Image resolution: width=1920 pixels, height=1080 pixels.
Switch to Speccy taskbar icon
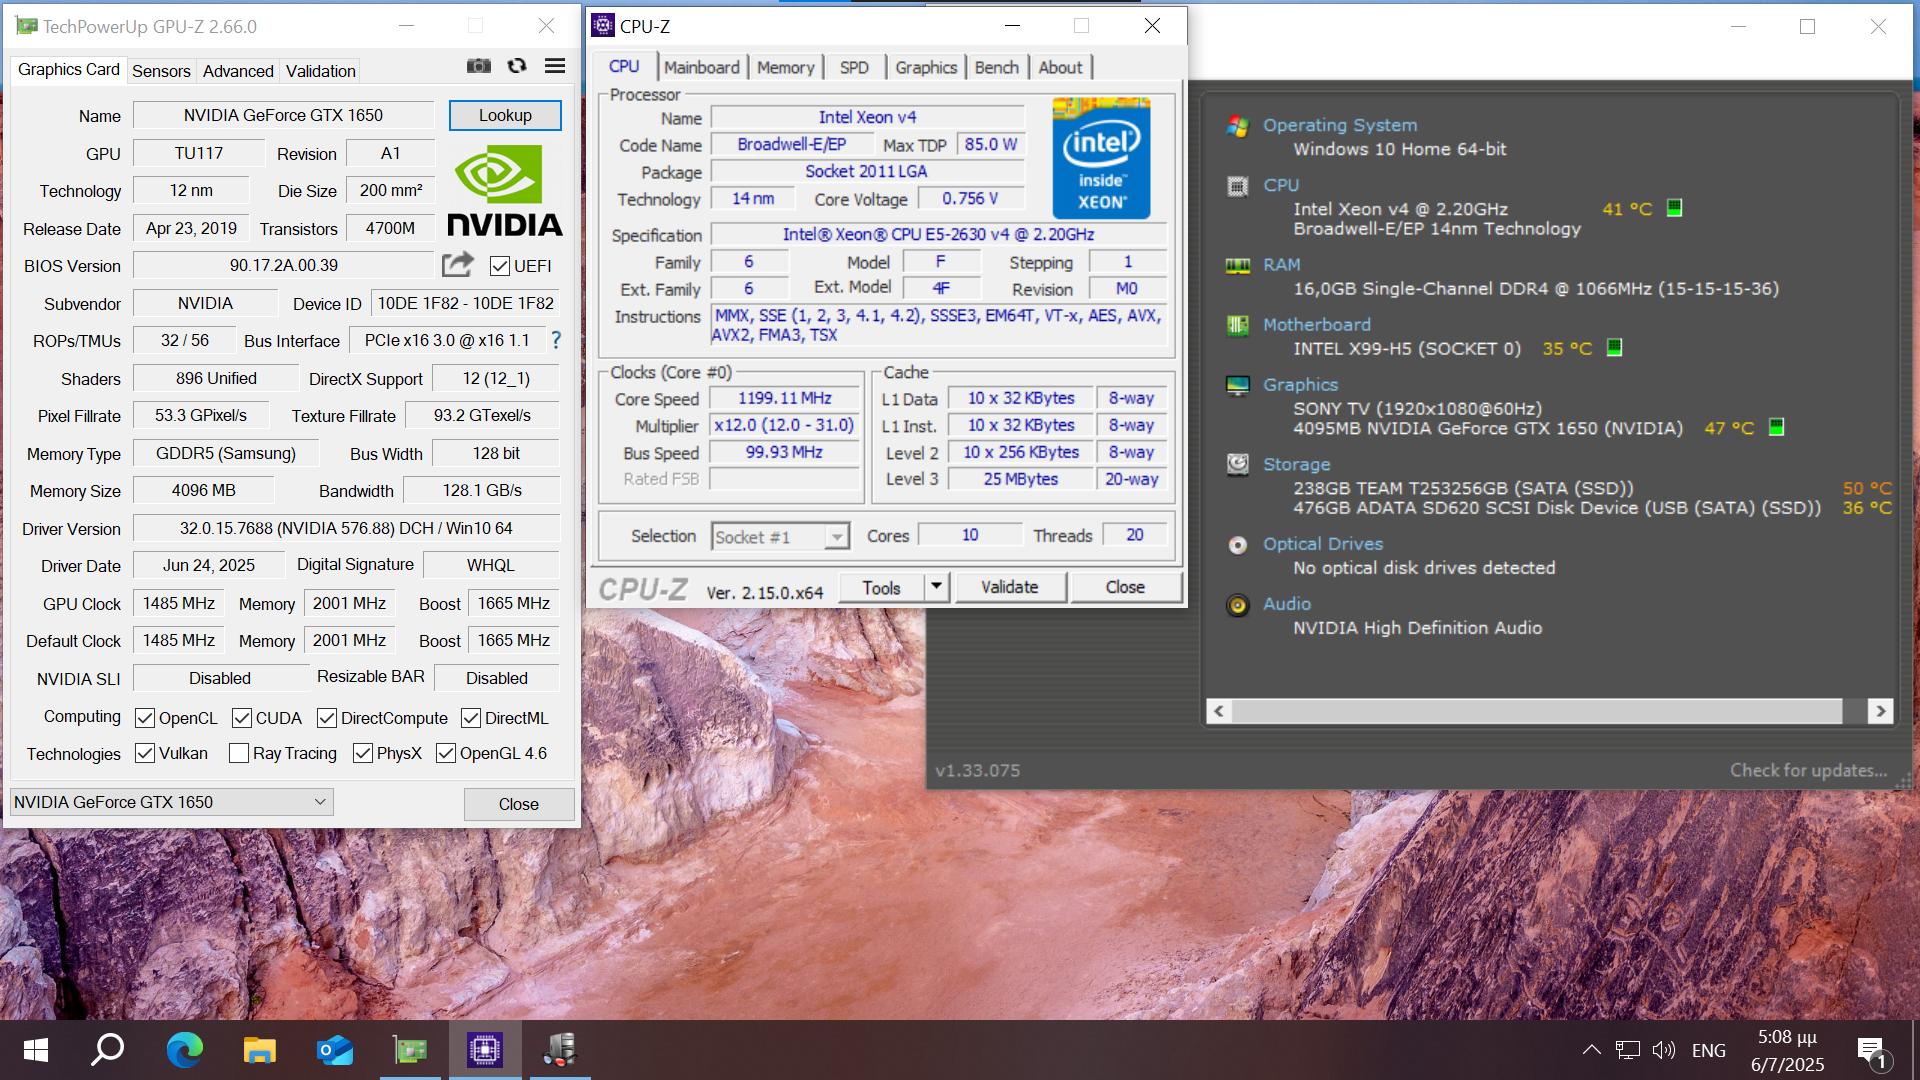coord(560,1050)
